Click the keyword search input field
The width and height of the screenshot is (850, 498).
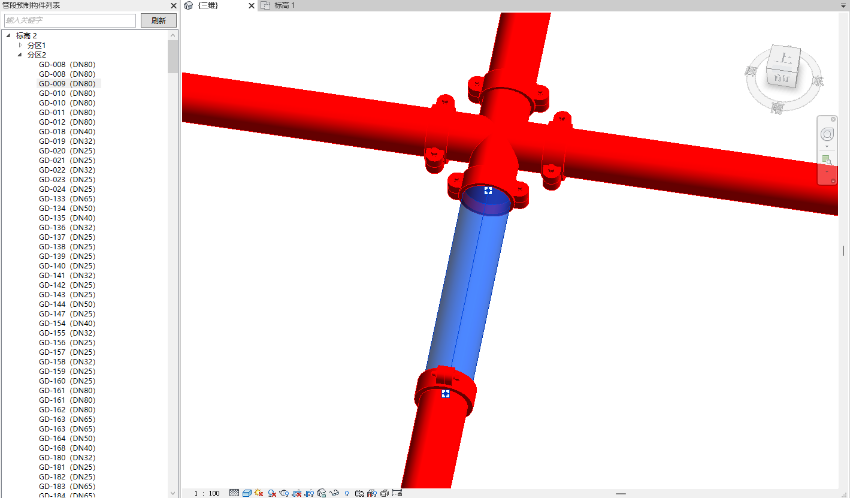[70, 20]
